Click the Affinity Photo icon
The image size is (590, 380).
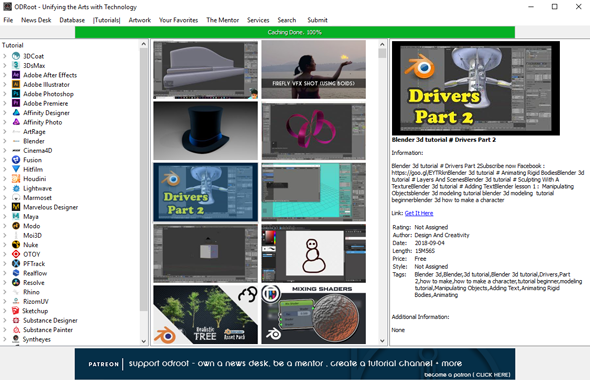(16, 122)
